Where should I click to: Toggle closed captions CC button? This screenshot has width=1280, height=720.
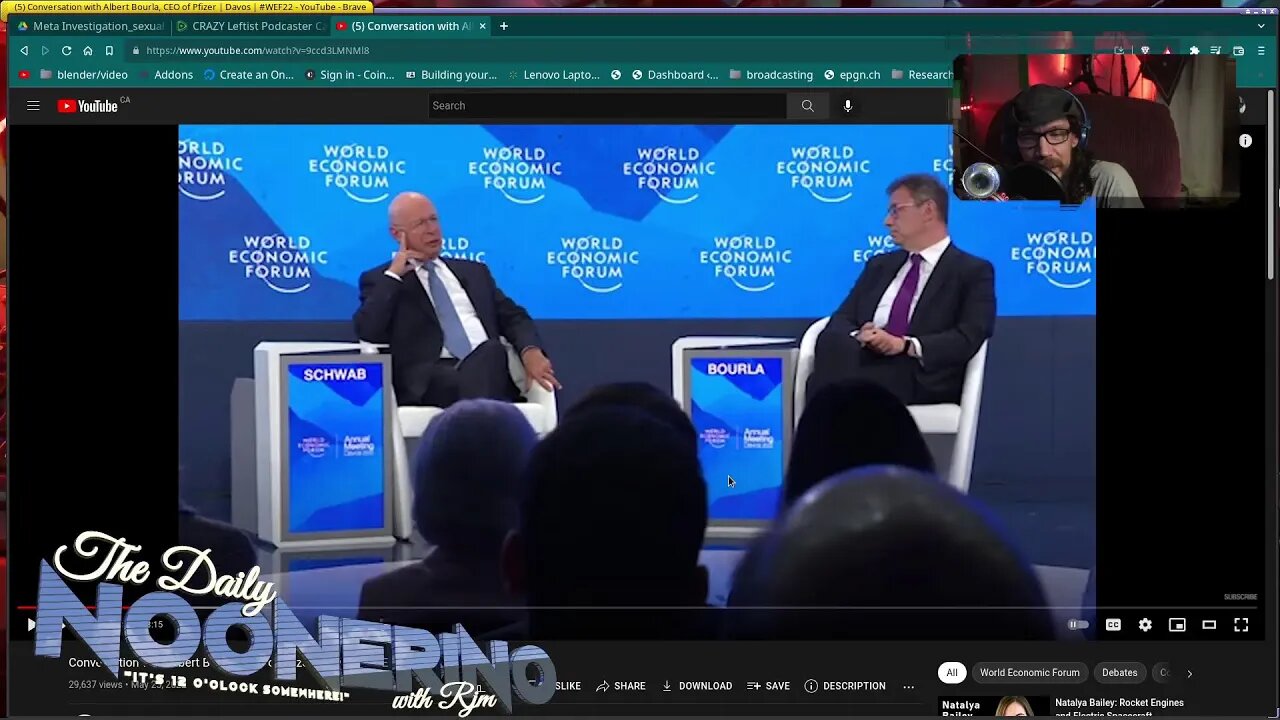click(x=1113, y=625)
